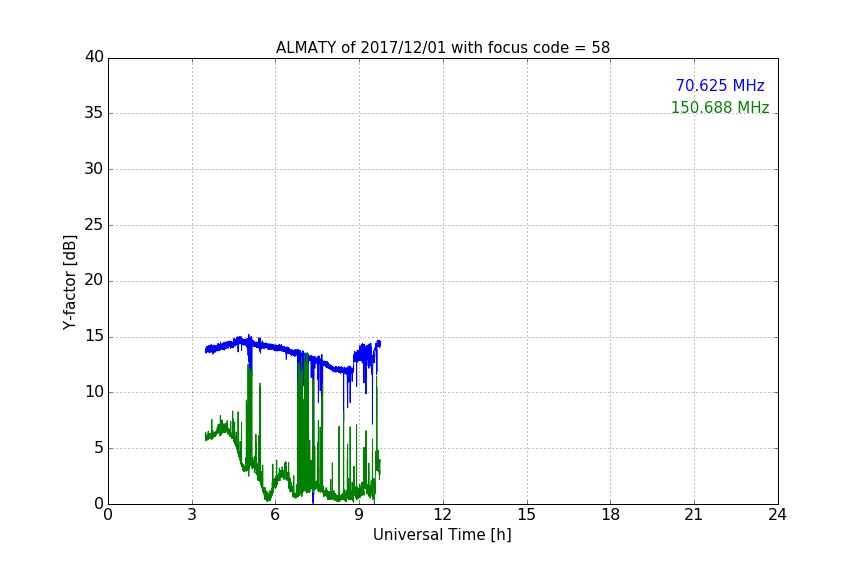
Task: Click y-axis tick label 10
Action: 94,392
